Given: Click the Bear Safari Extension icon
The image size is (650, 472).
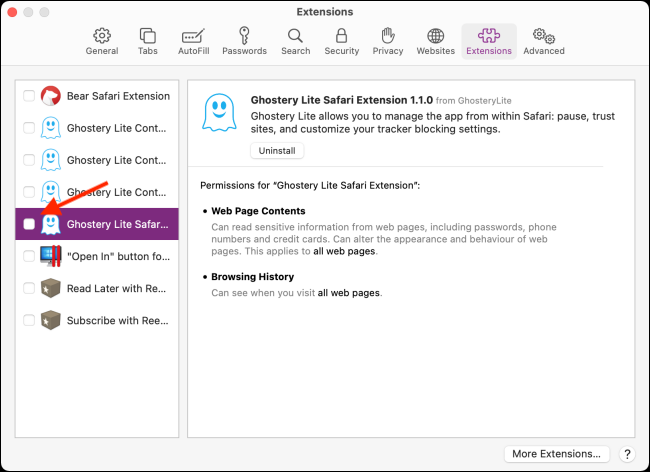Looking at the screenshot, I should (x=51, y=96).
